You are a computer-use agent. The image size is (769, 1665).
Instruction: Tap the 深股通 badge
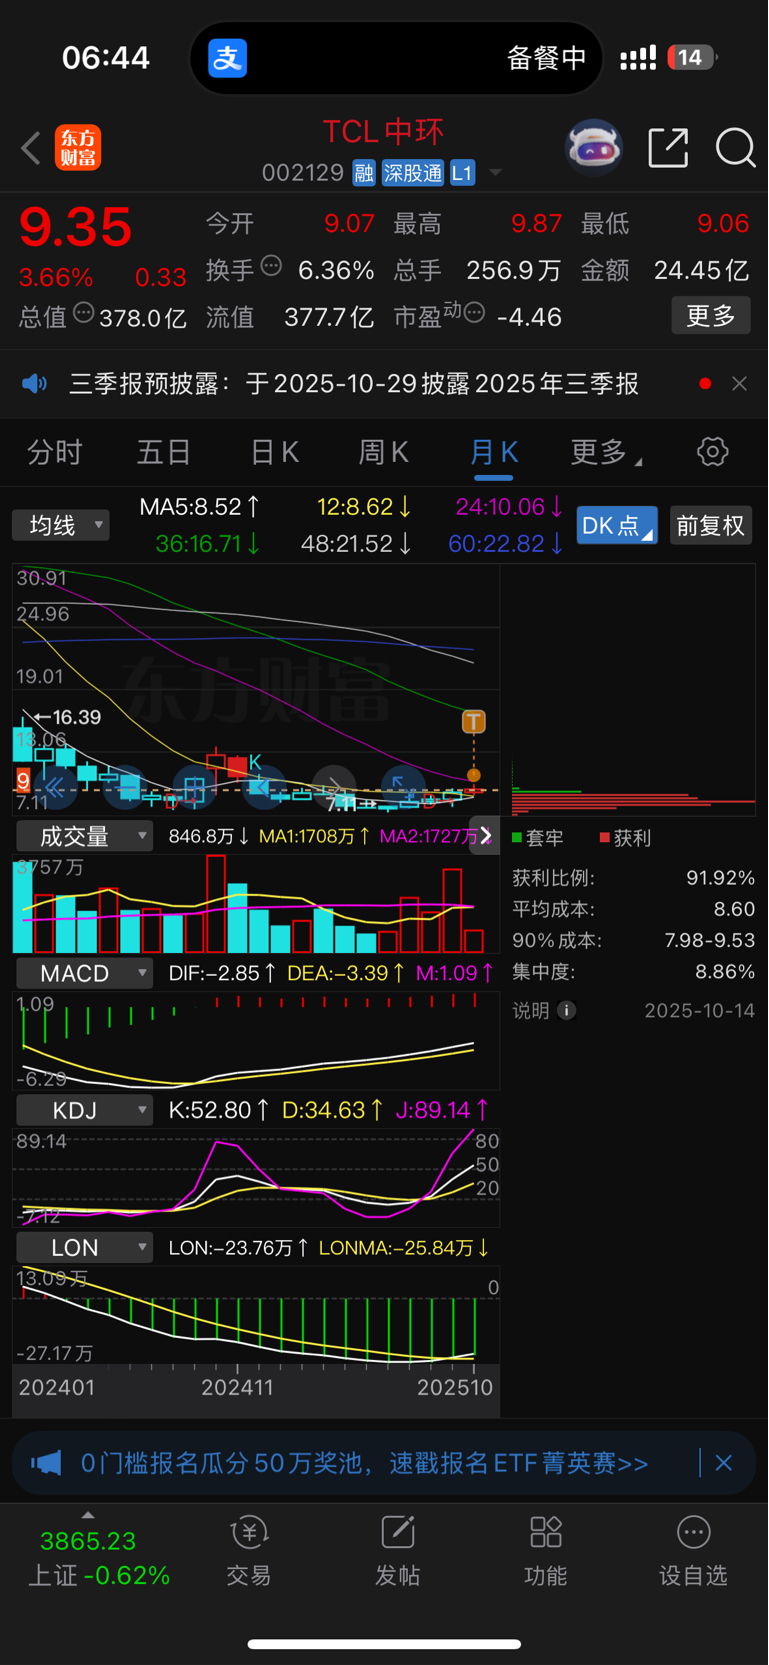pos(413,173)
